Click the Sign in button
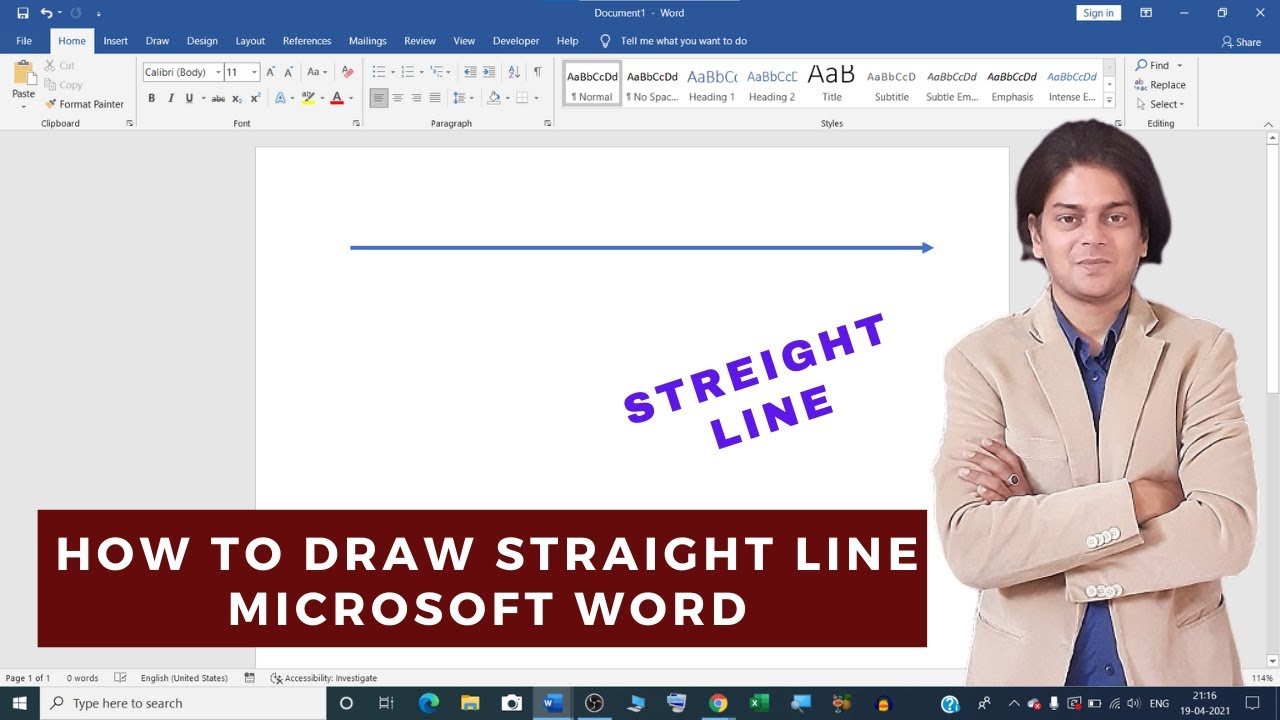The image size is (1280, 720). pyautogui.click(x=1098, y=12)
